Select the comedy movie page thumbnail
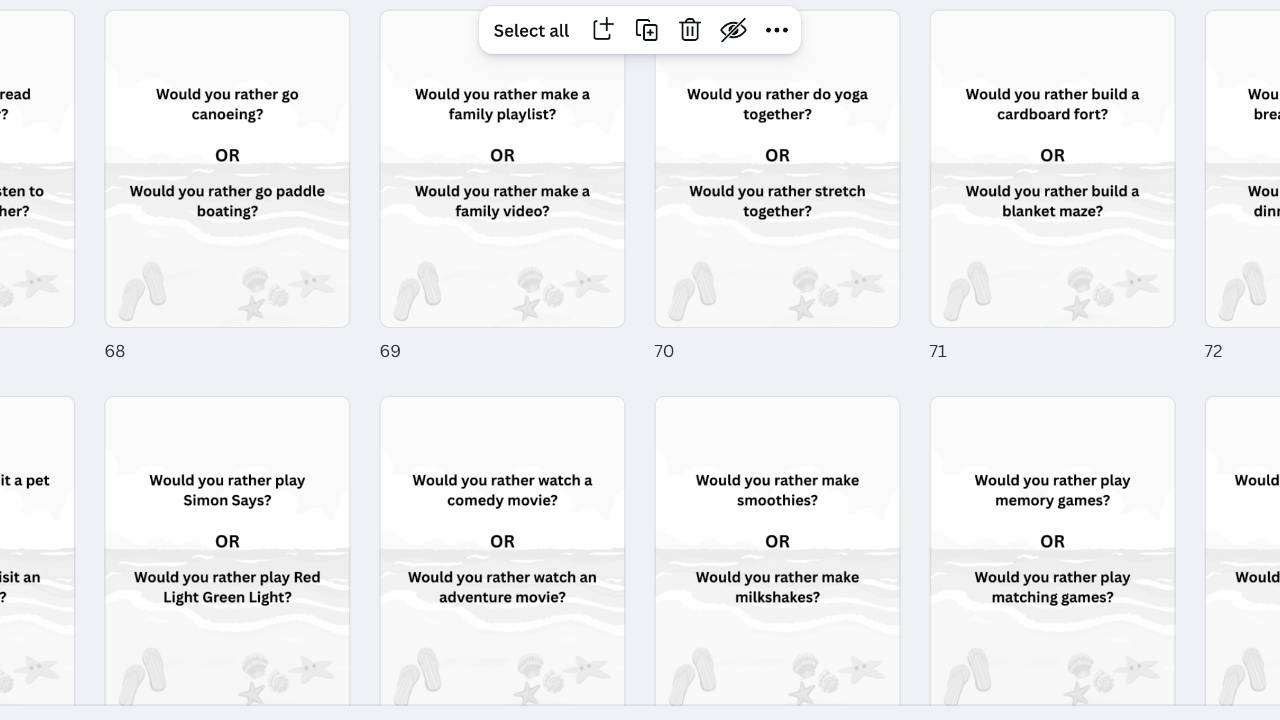 click(502, 550)
